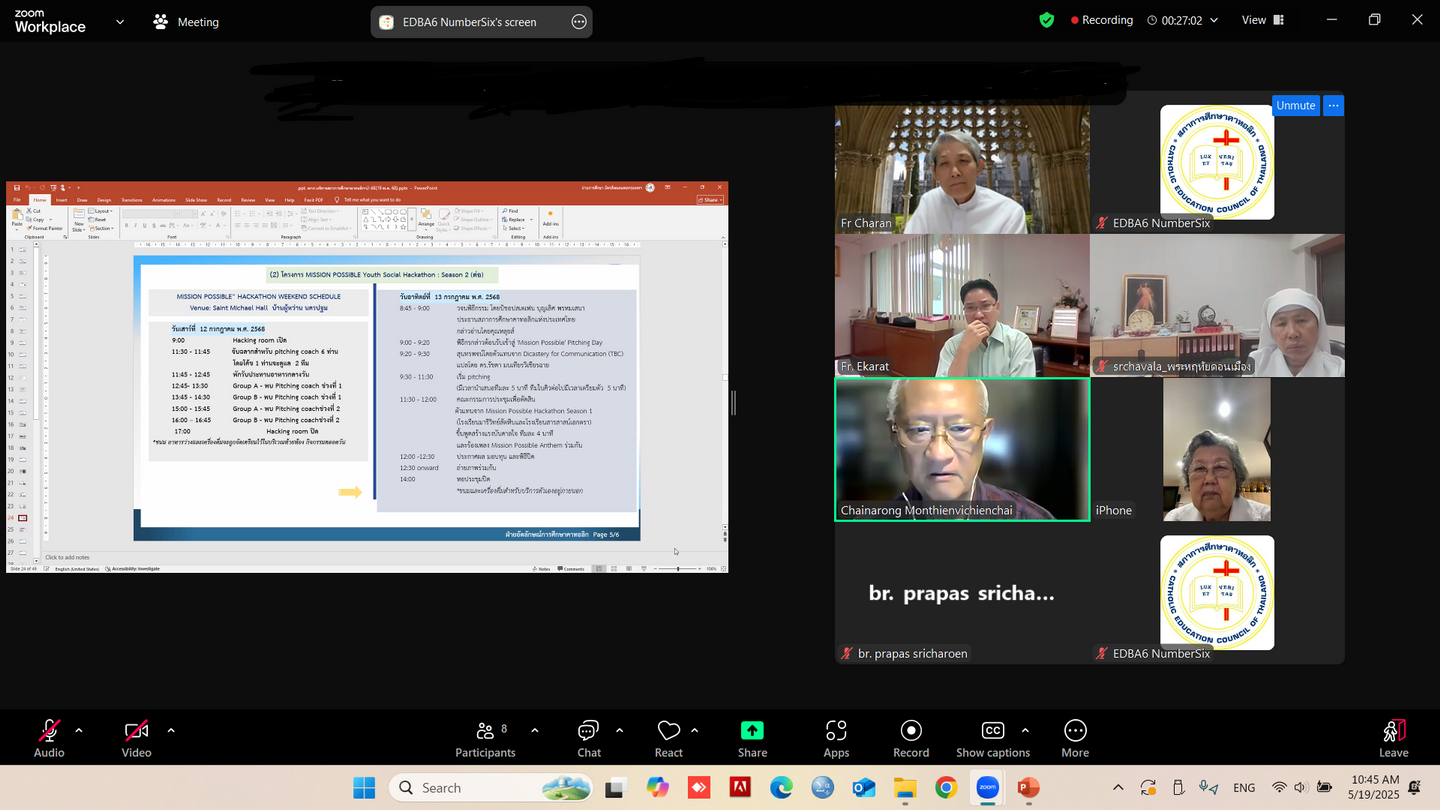Open Google Chrome from the taskbar
This screenshot has width=1440, height=810.
[946, 788]
